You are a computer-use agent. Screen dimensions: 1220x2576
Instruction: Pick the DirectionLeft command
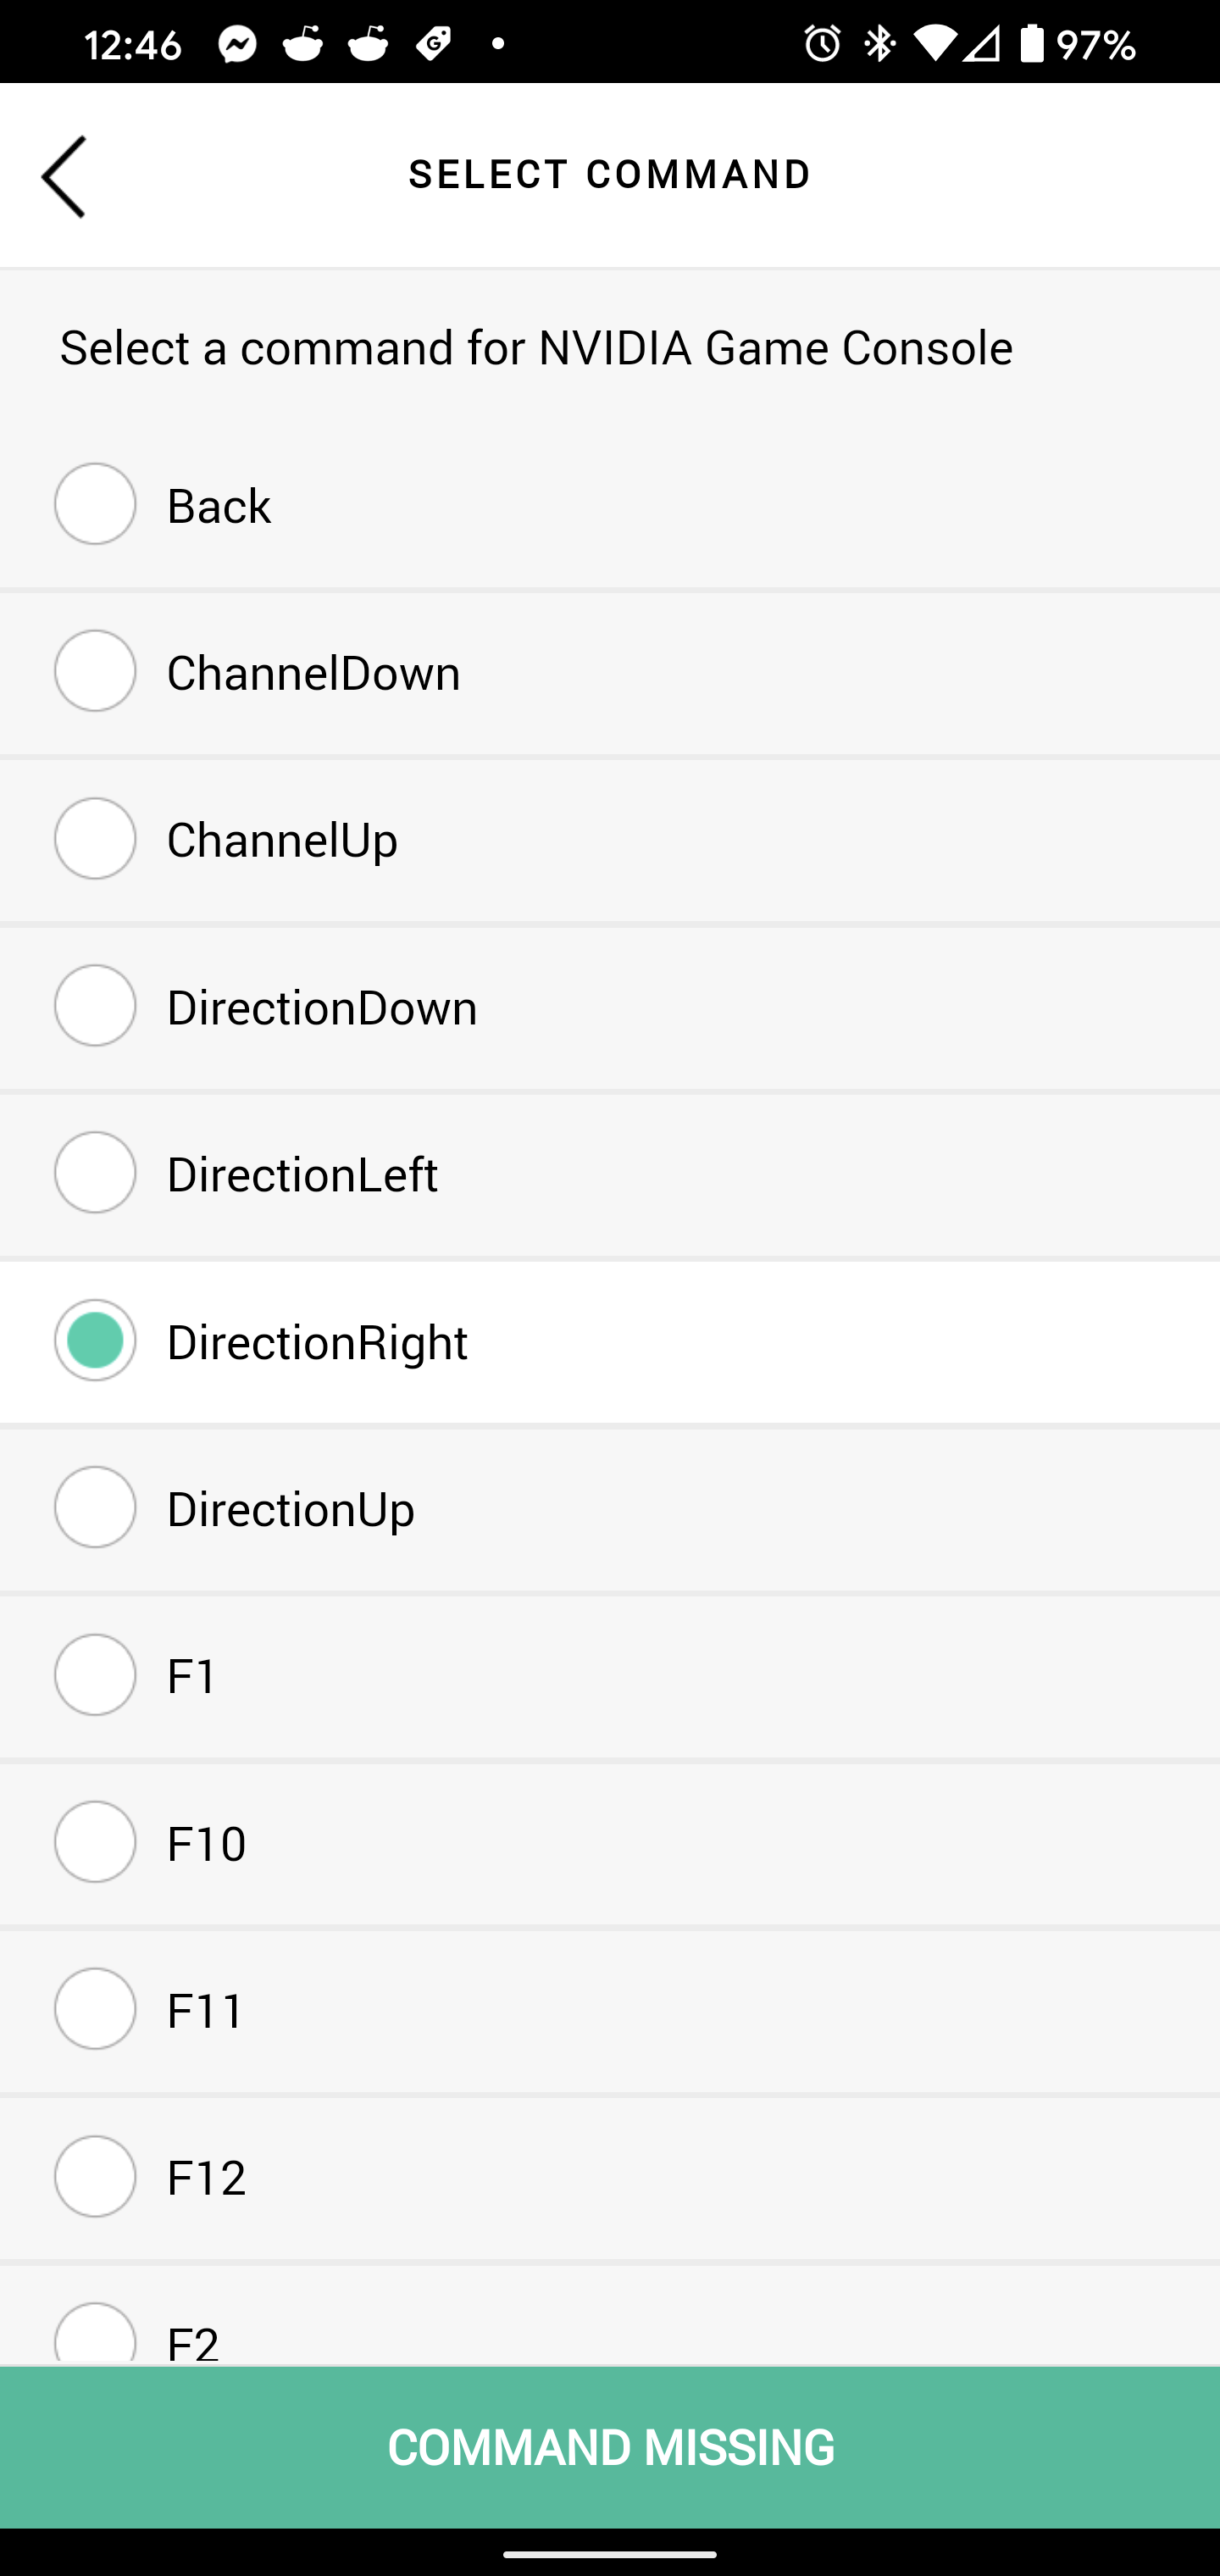click(x=96, y=1173)
